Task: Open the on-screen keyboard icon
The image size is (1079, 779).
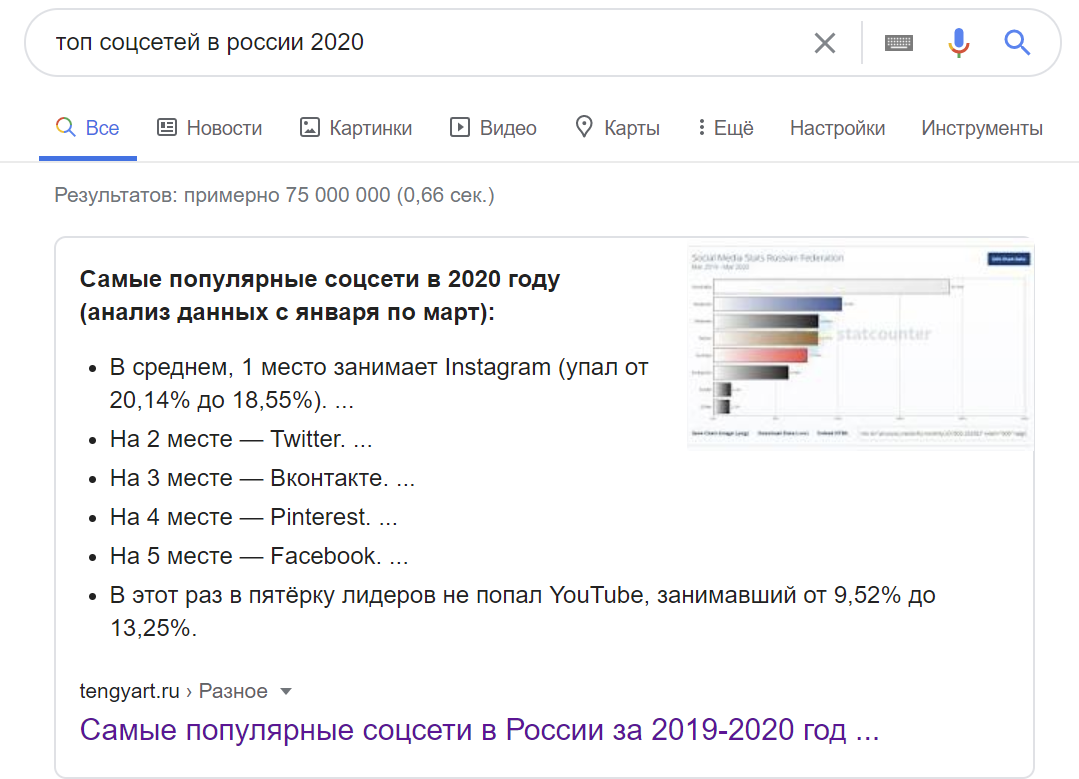Action: 899,43
